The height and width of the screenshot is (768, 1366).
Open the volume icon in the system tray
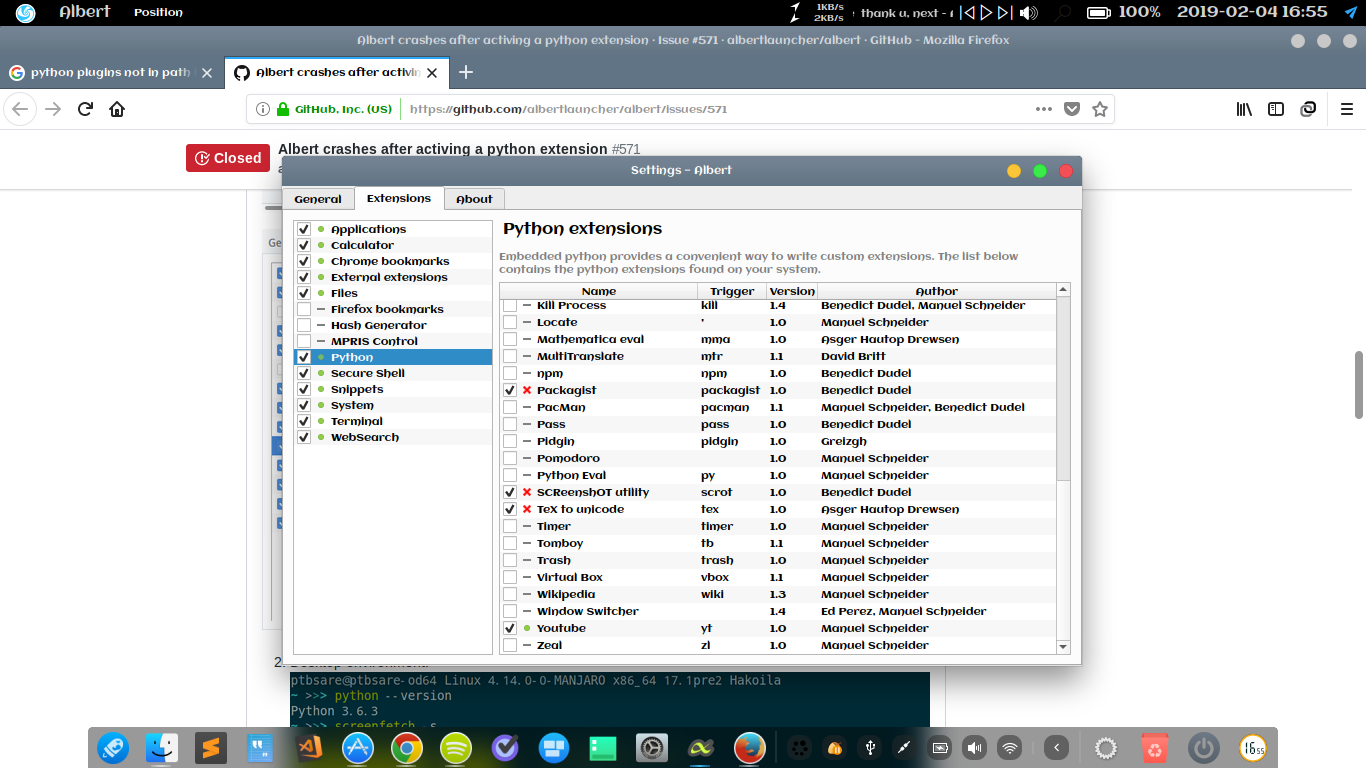pyautogui.click(x=973, y=747)
